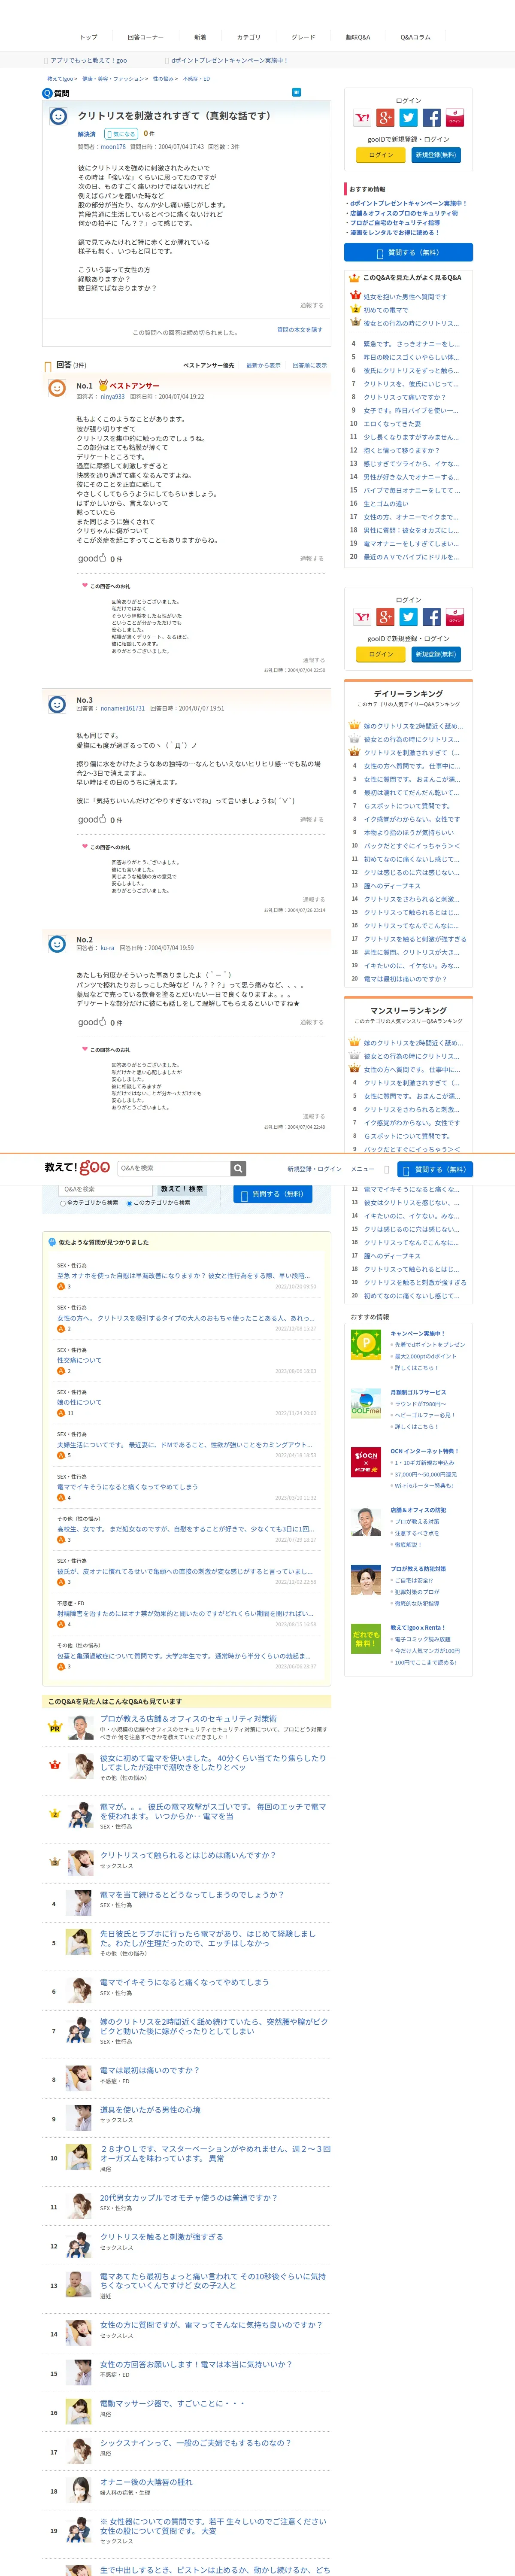Open the 教えて!goo x Renta！ link
Screen dimensions: 515x2576
[417, 1627]
